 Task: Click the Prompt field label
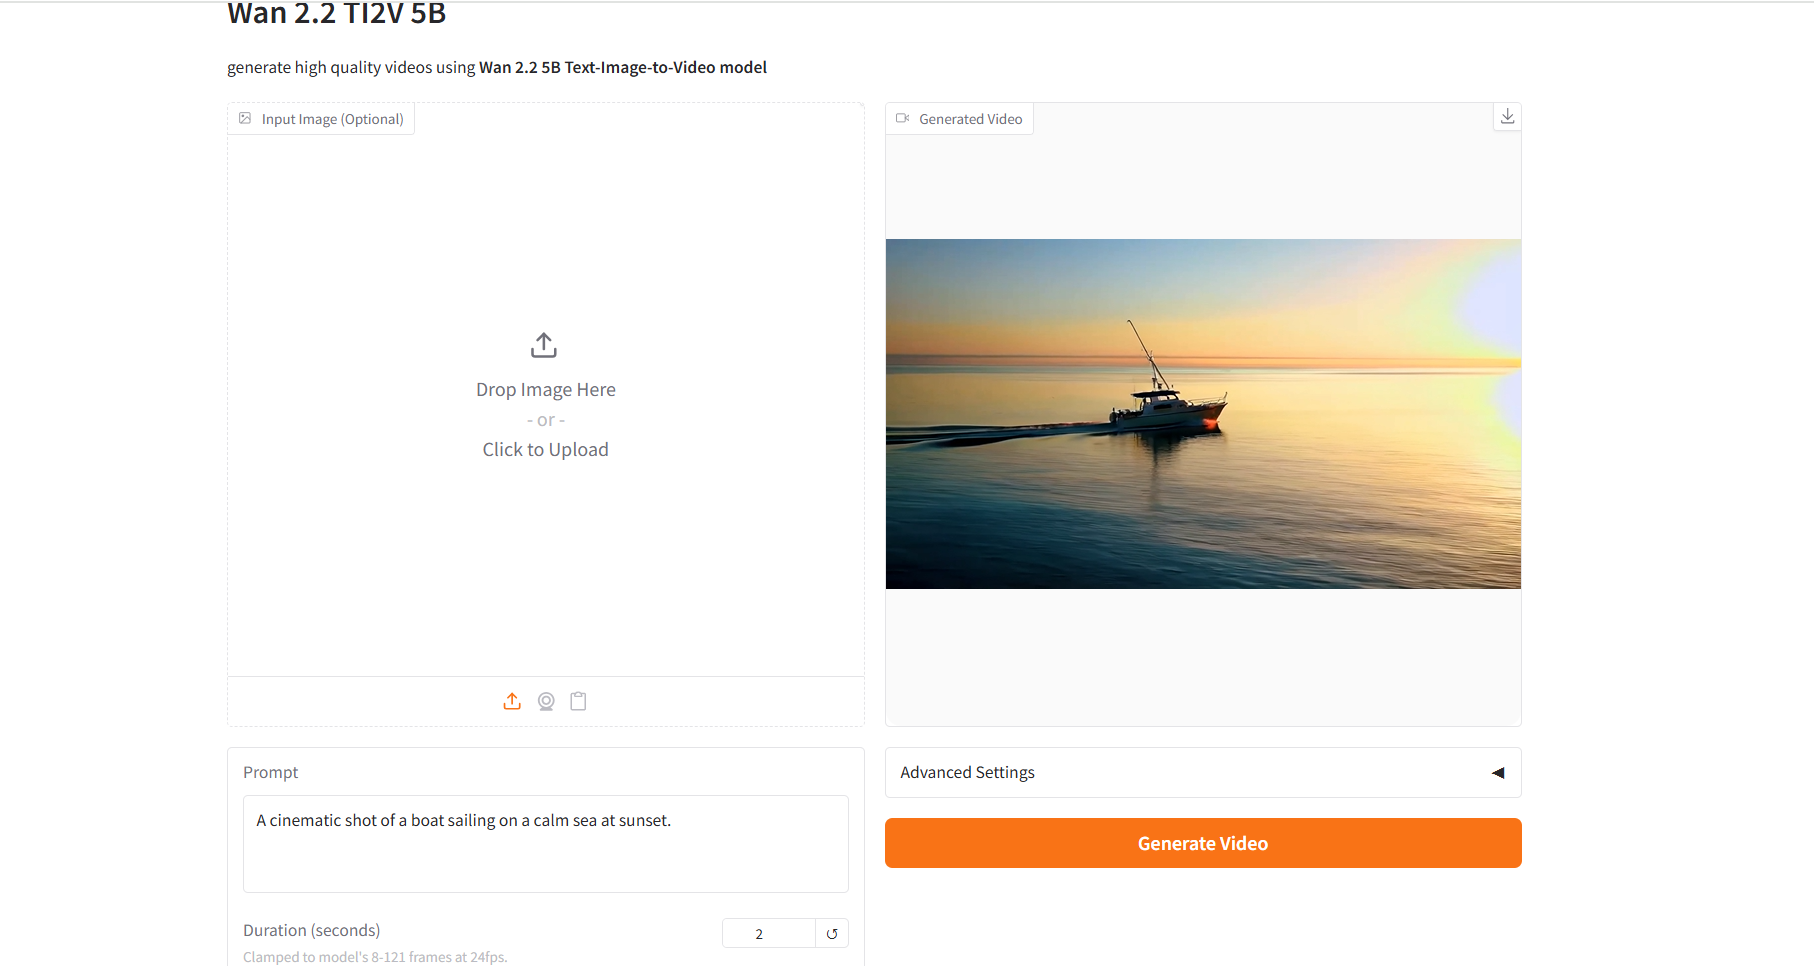[270, 772]
